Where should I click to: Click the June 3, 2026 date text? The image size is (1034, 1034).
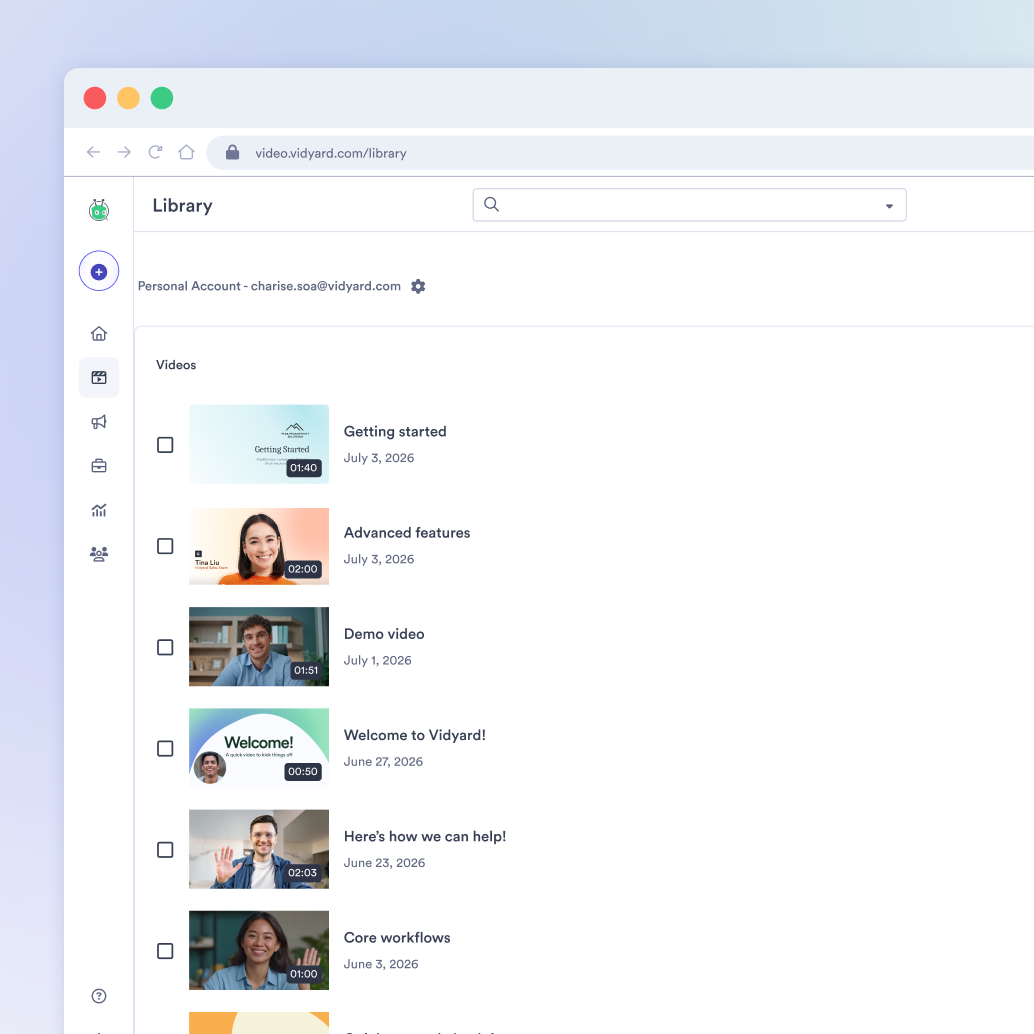click(380, 964)
